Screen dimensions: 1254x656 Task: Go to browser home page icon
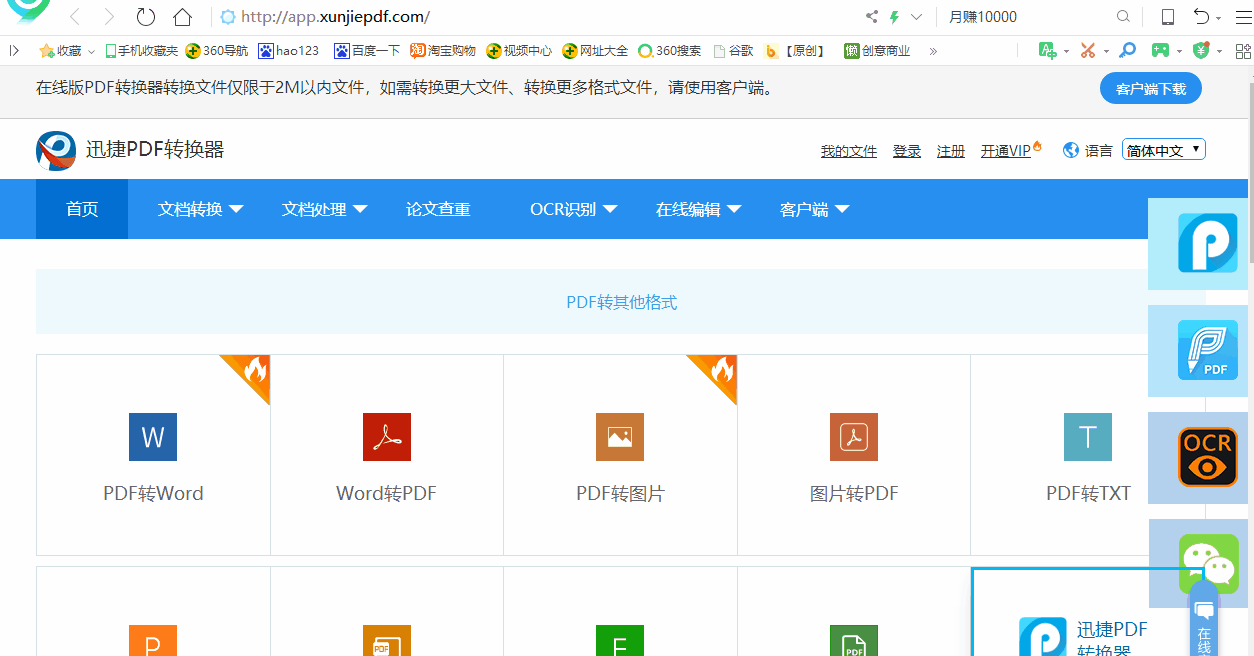click(x=182, y=17)
